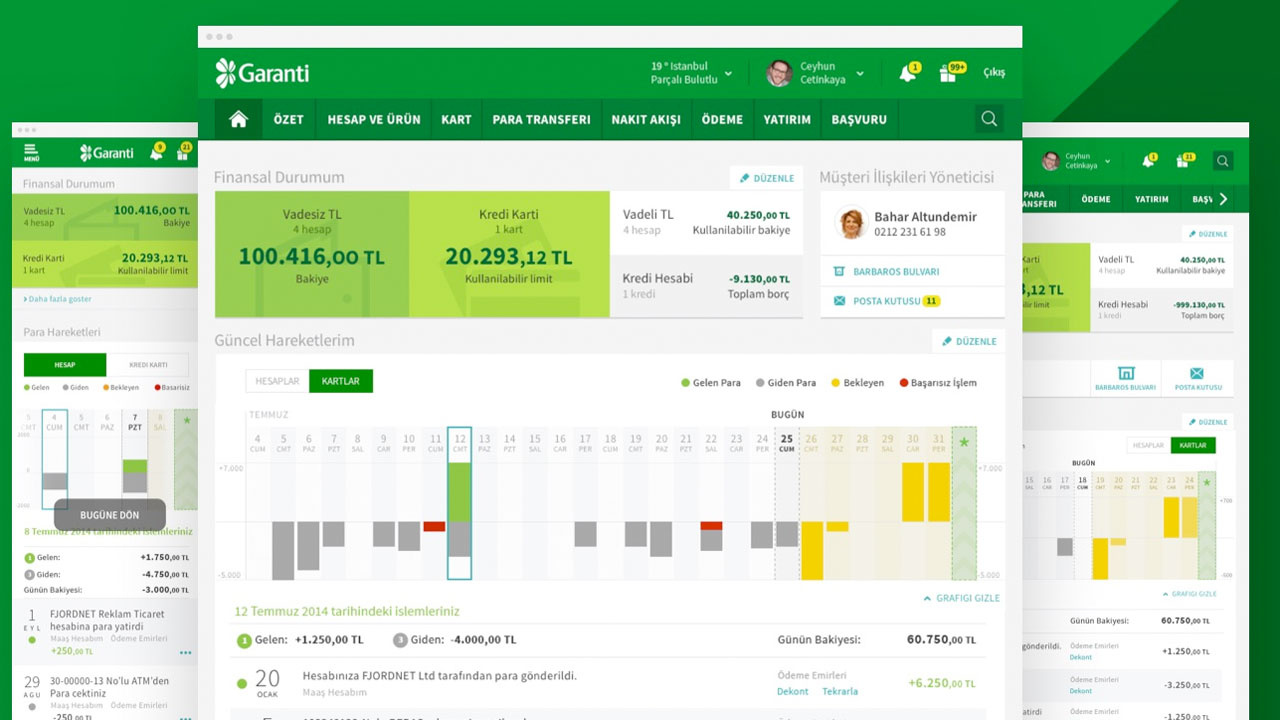Image resolution: width=1280 pixels, height=720 pixels.
Task: Expand Daha fazla goster in the left window
Action: click(x=57, y=299)
